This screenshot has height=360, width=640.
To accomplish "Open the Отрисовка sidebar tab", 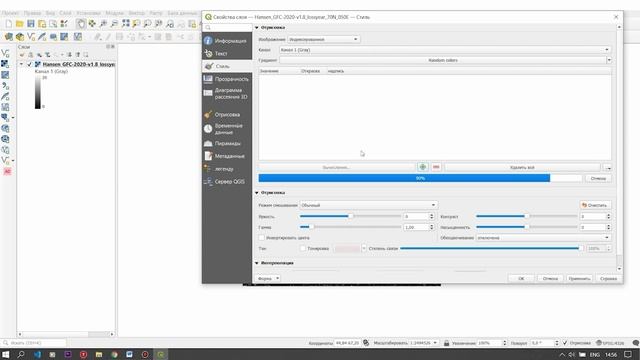I will (227, 115).
